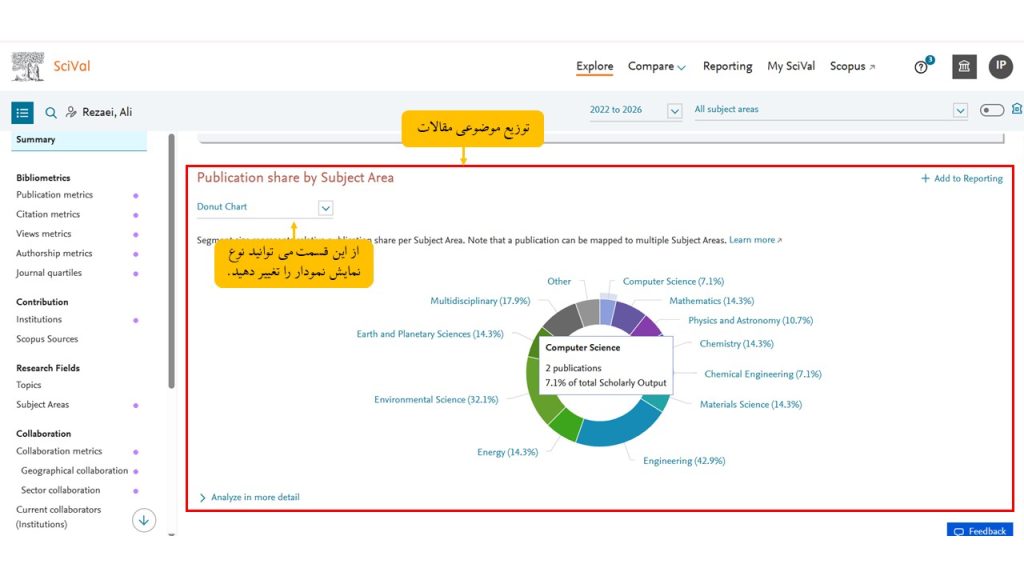Click the Learn more link
Viewport: 1024px width, 576px height.
[x=756, y=240]
